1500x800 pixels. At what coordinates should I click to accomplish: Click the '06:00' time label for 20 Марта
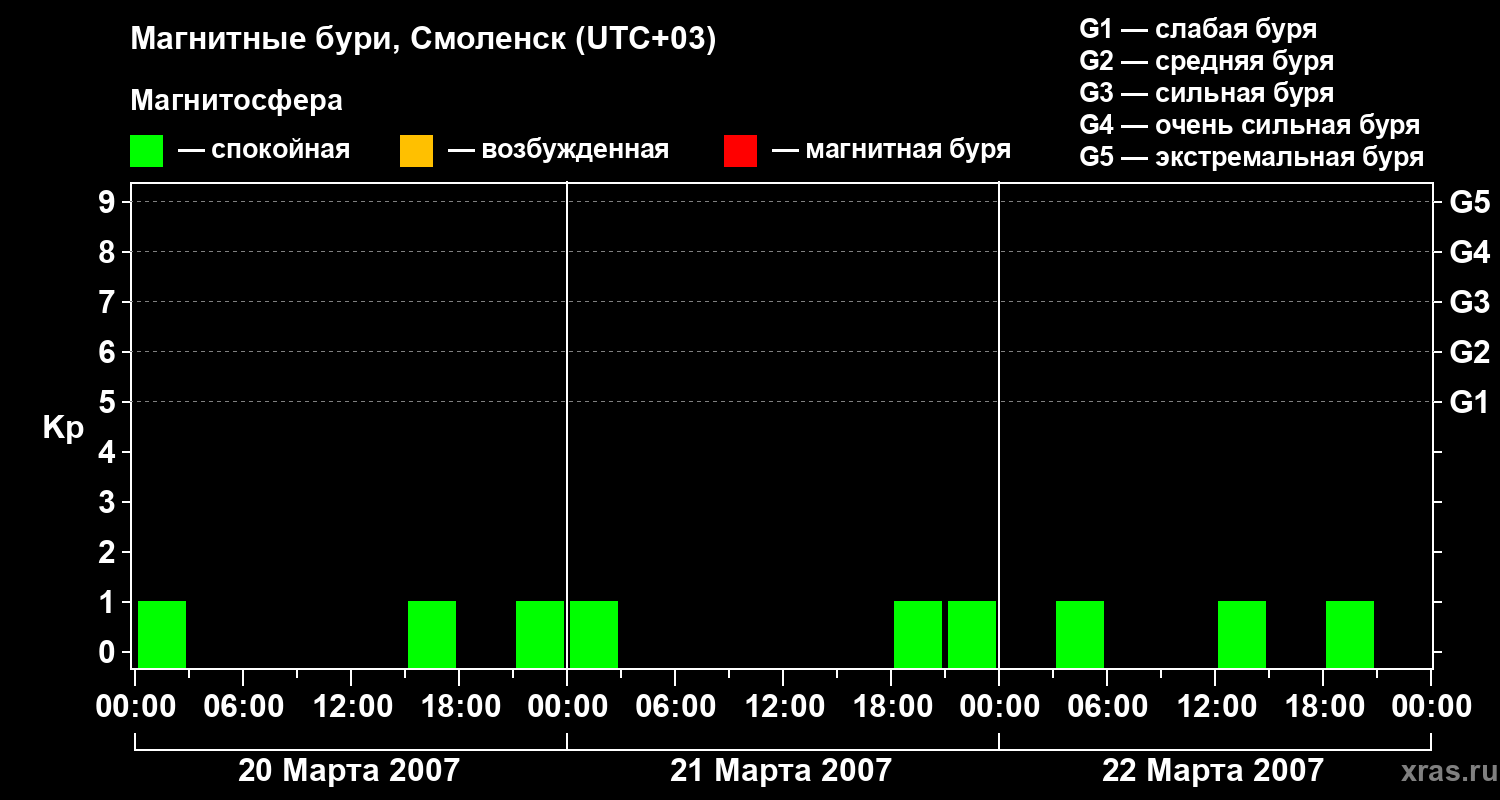(243, 707)
